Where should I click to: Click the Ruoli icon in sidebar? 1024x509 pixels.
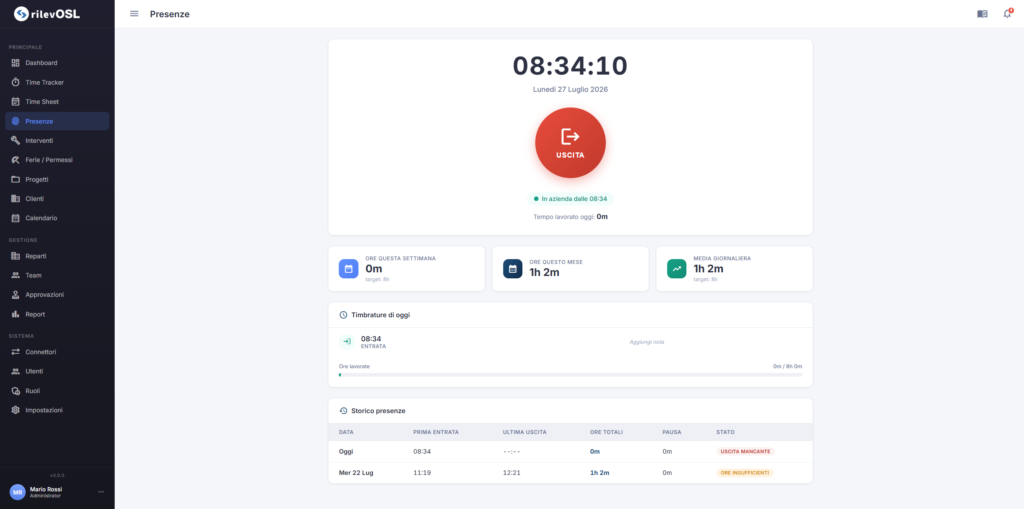tap(16, 391)
